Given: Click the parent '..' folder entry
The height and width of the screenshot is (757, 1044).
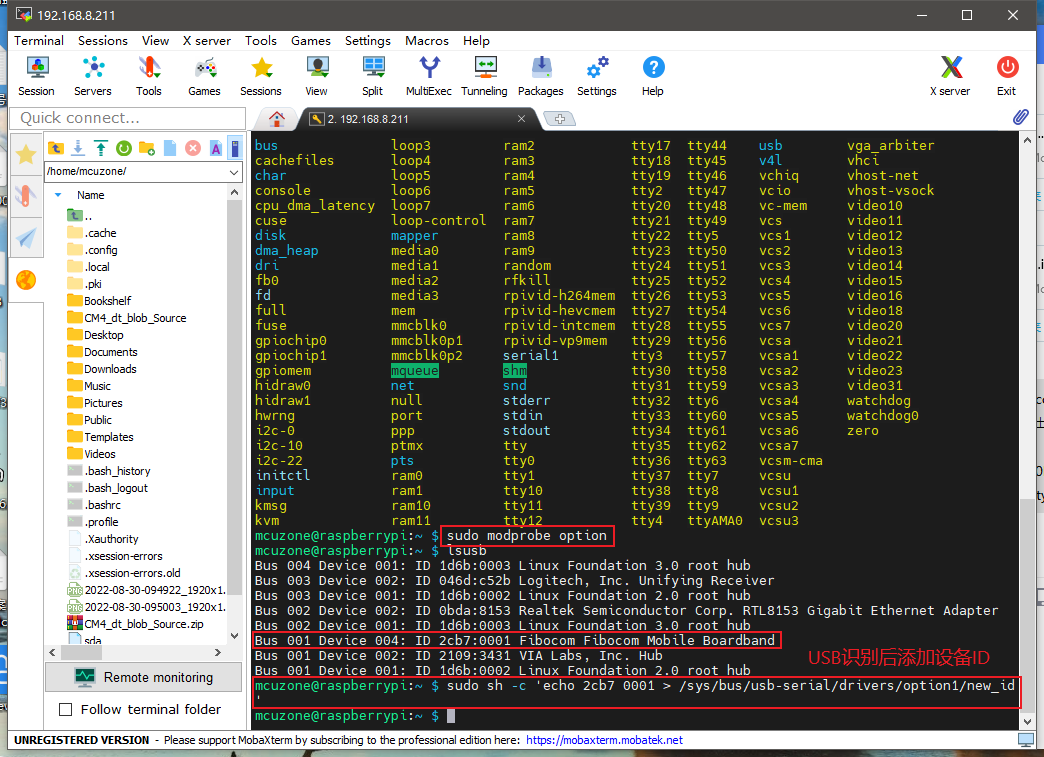Looking at the screenshot, I should (80, 216).
